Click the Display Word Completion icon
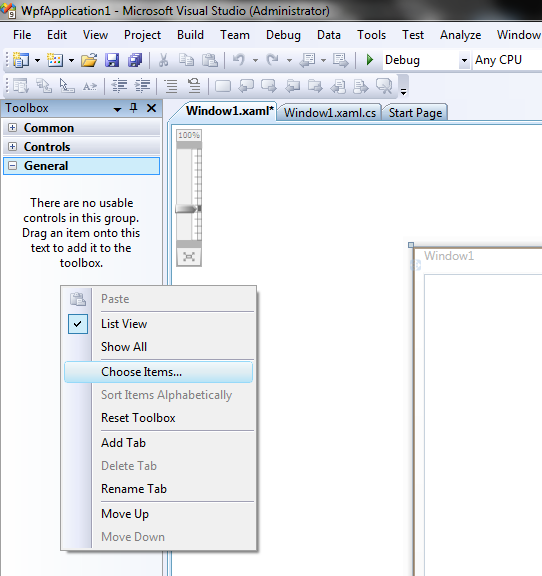 90,86
